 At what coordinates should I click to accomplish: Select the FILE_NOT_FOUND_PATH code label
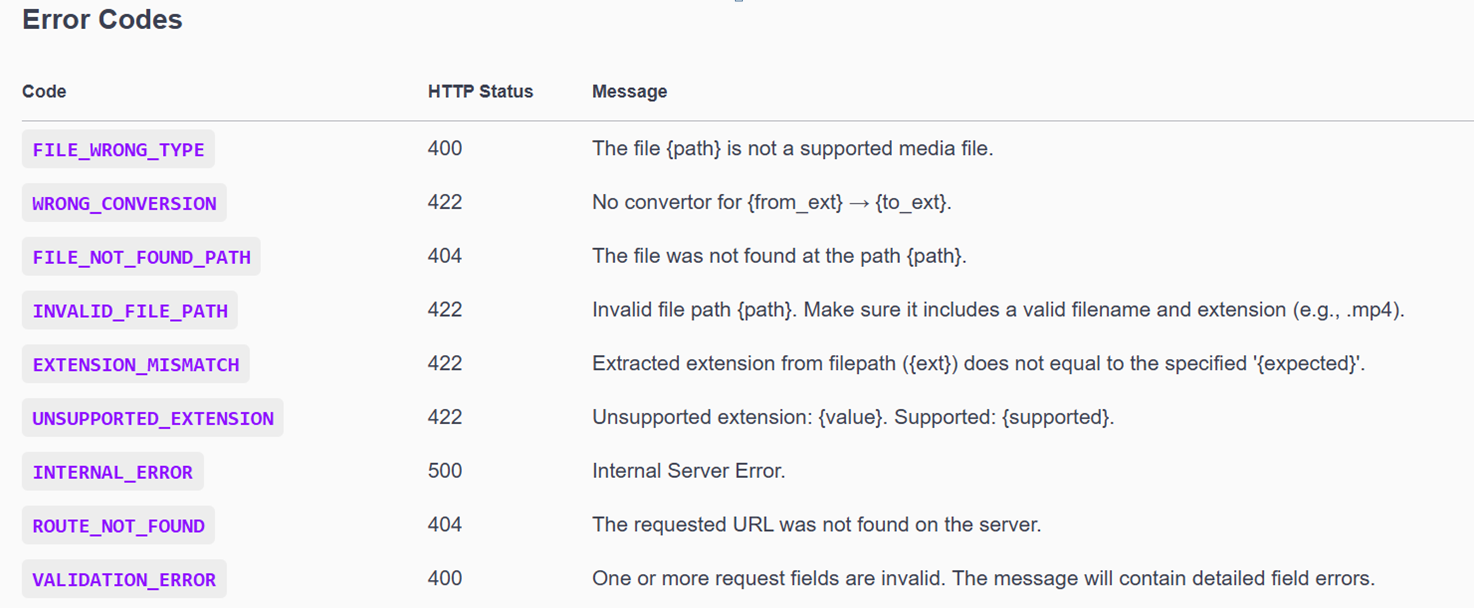141,257
